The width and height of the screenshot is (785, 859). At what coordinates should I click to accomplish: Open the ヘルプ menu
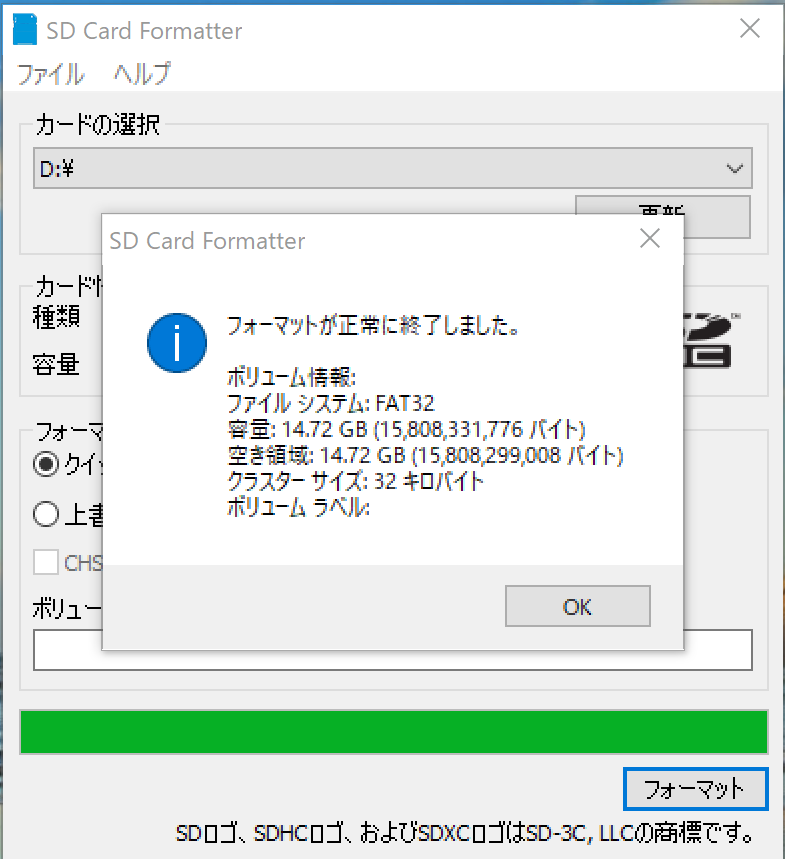pos(142,74)
